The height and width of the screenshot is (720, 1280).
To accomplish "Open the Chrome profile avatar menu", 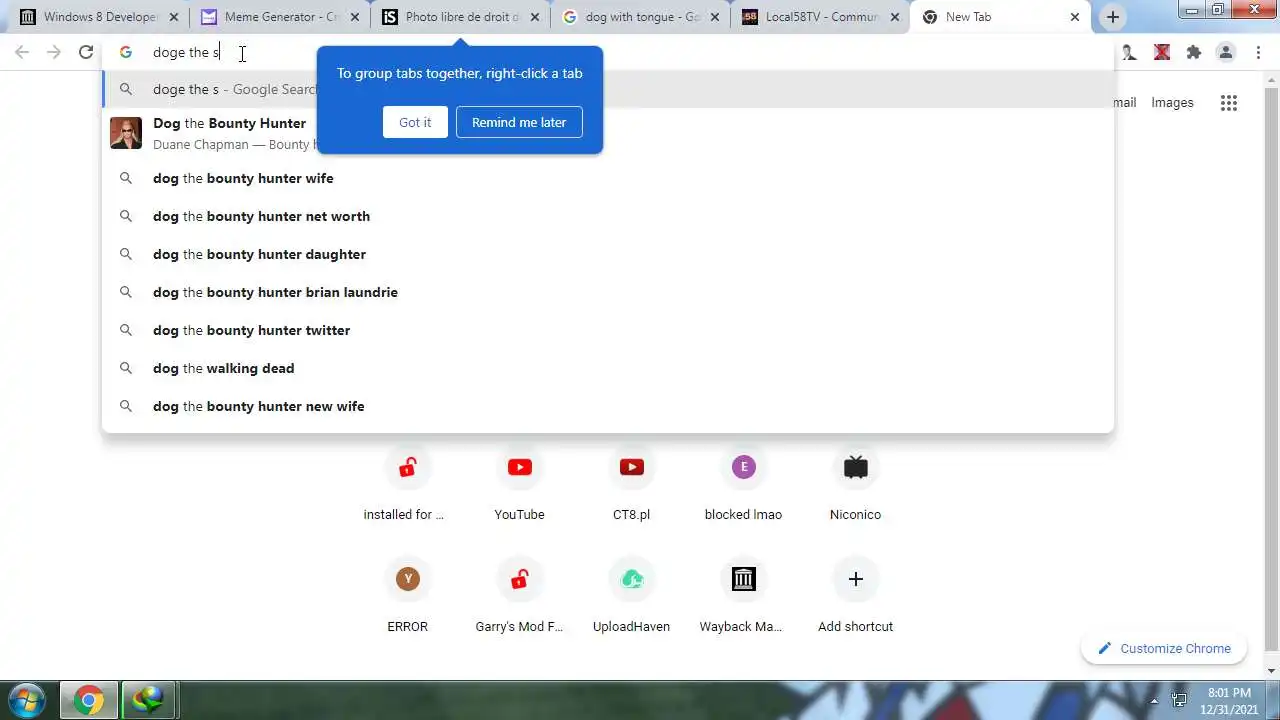I will tap(1226, 53).
